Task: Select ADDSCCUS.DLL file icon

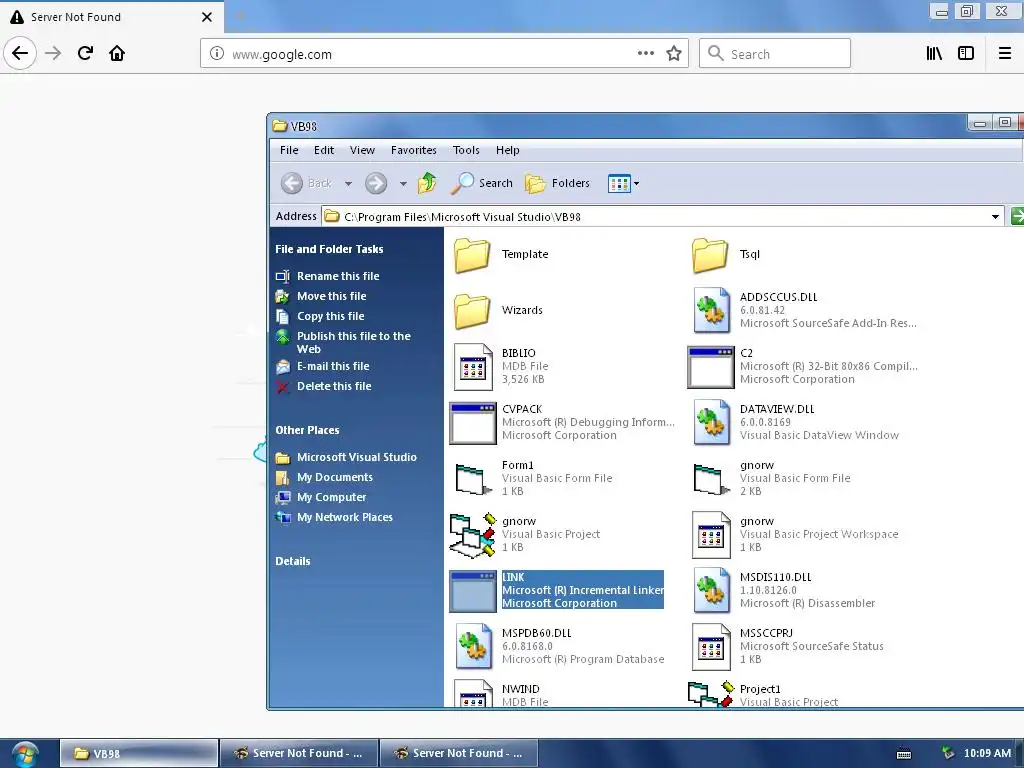Action: pos(711,310)
